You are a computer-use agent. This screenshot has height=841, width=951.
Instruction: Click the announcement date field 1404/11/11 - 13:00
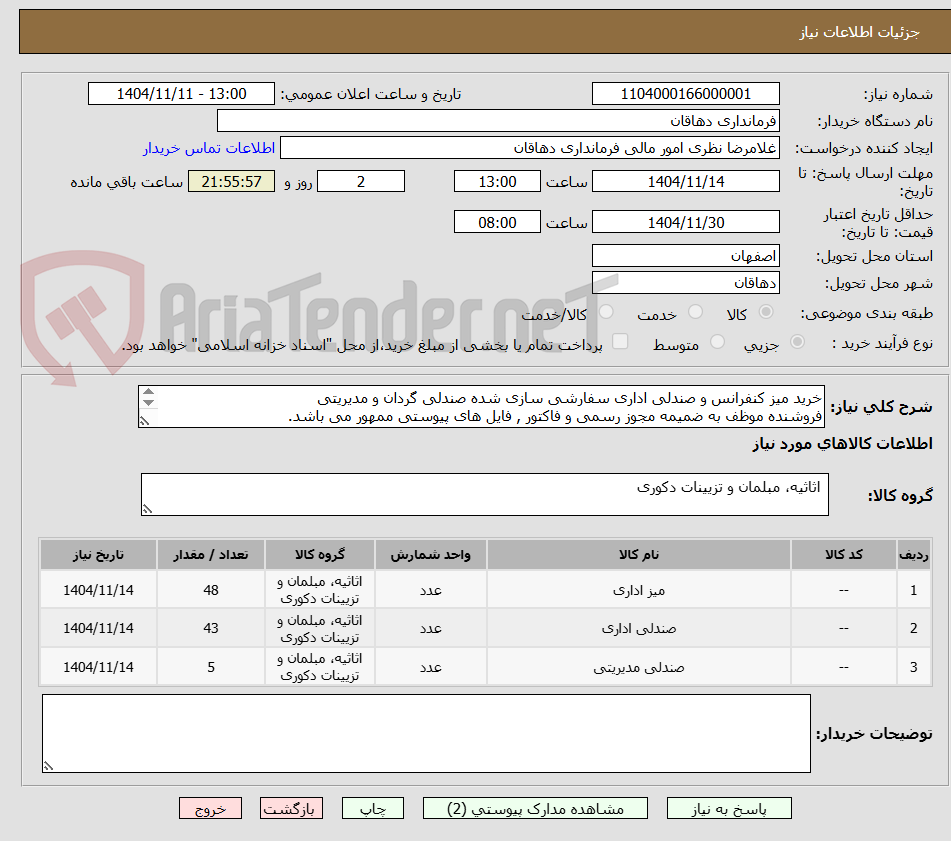(x=181, y=94)
